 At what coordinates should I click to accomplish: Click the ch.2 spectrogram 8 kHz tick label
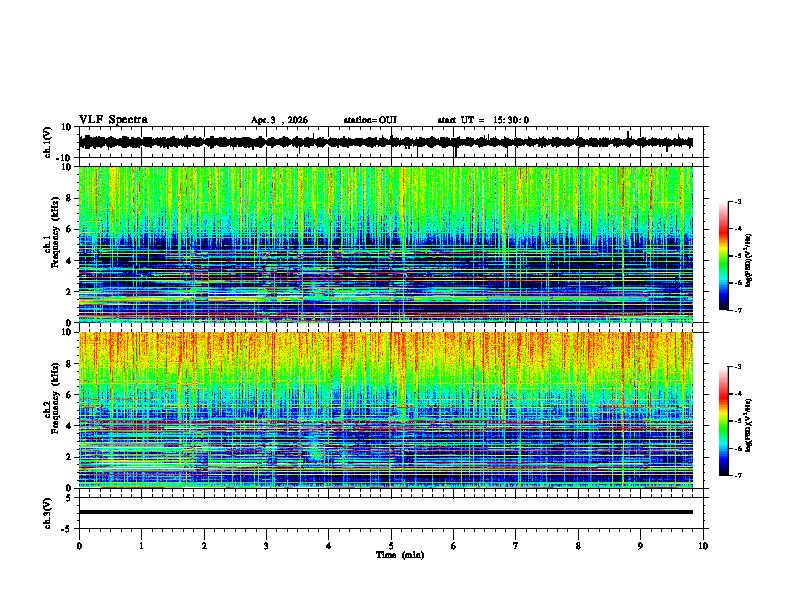pyautogui.click(x=69, y=364)
